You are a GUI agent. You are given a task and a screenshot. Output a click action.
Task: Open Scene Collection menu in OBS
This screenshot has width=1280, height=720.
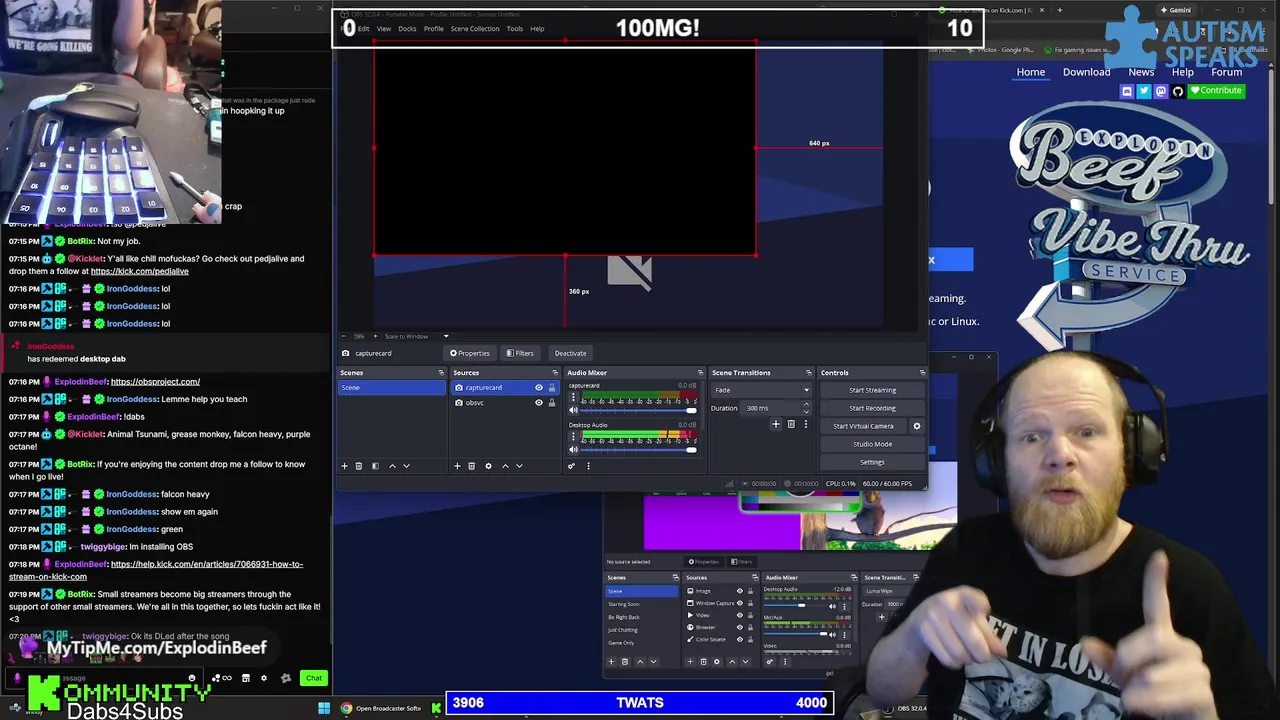(475, 29)
